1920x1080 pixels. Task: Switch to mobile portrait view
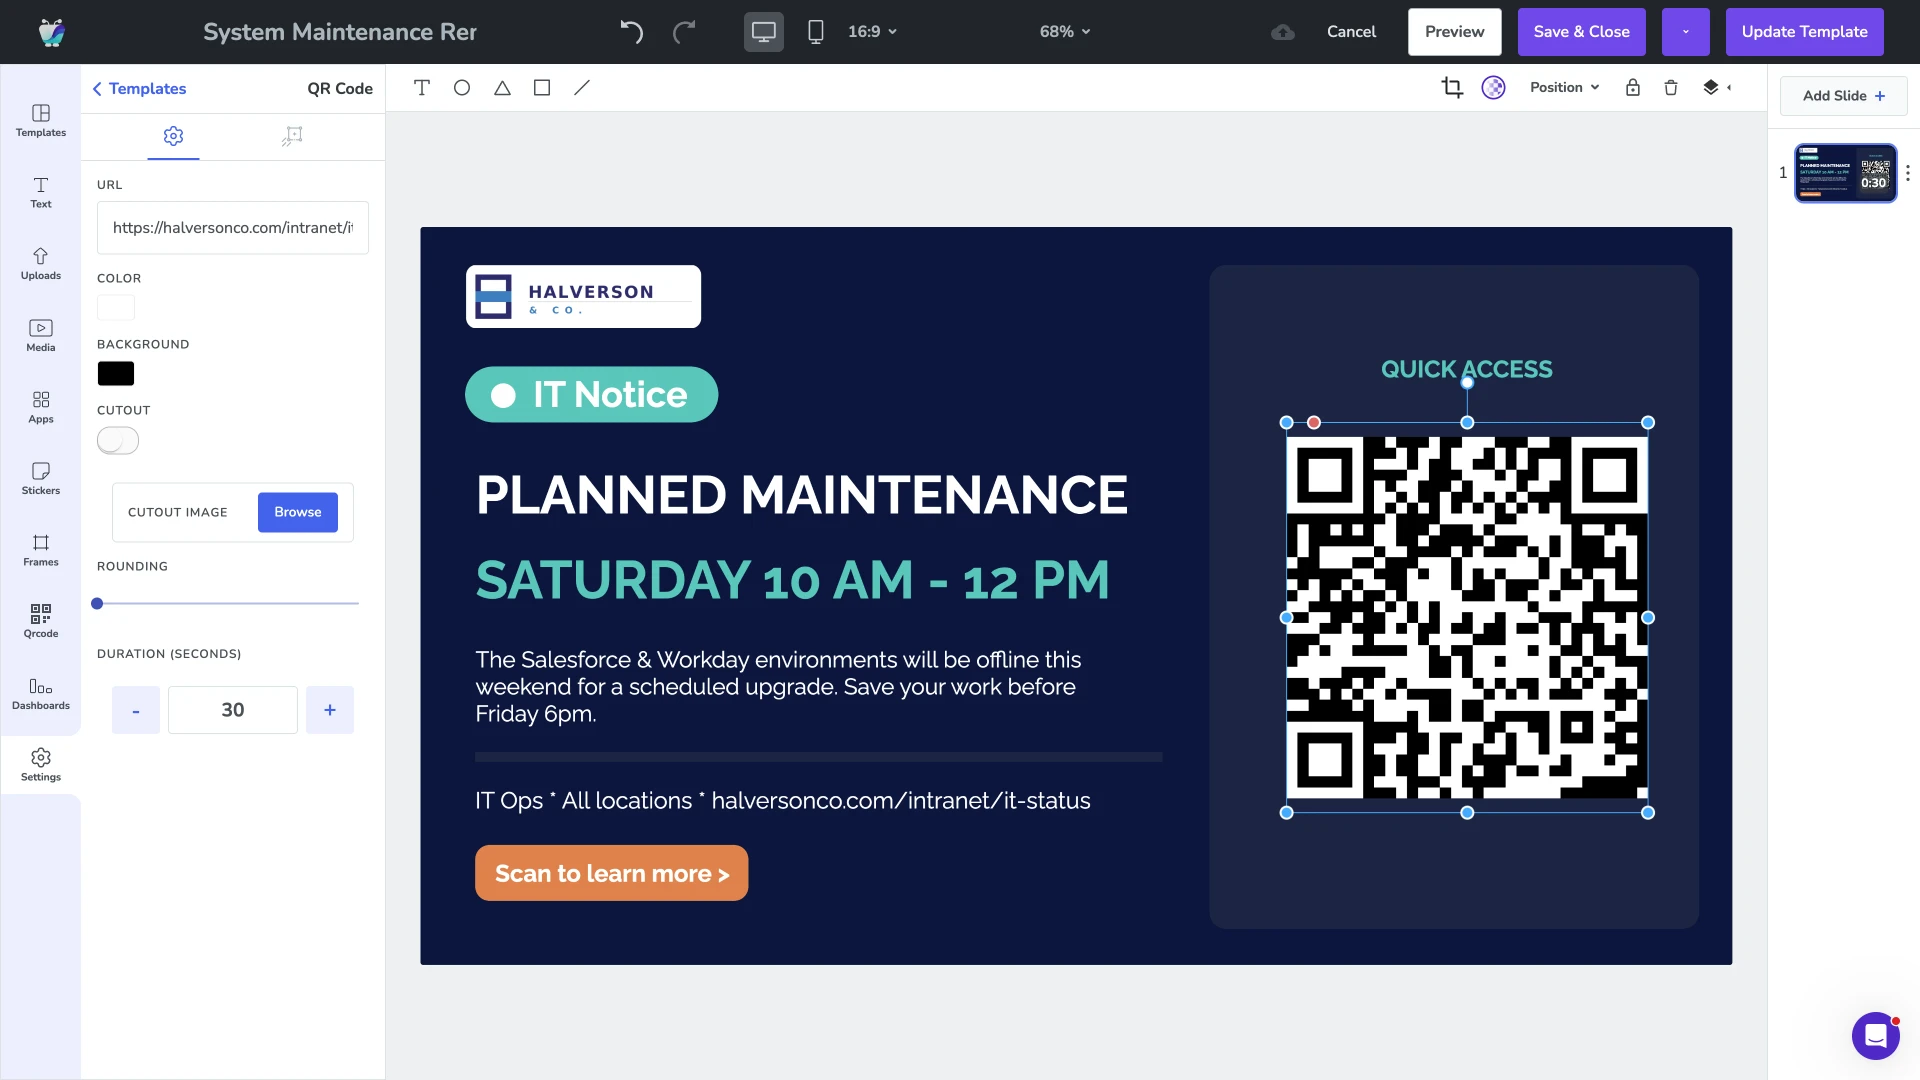pyautogui.click(x=816, y=32)
